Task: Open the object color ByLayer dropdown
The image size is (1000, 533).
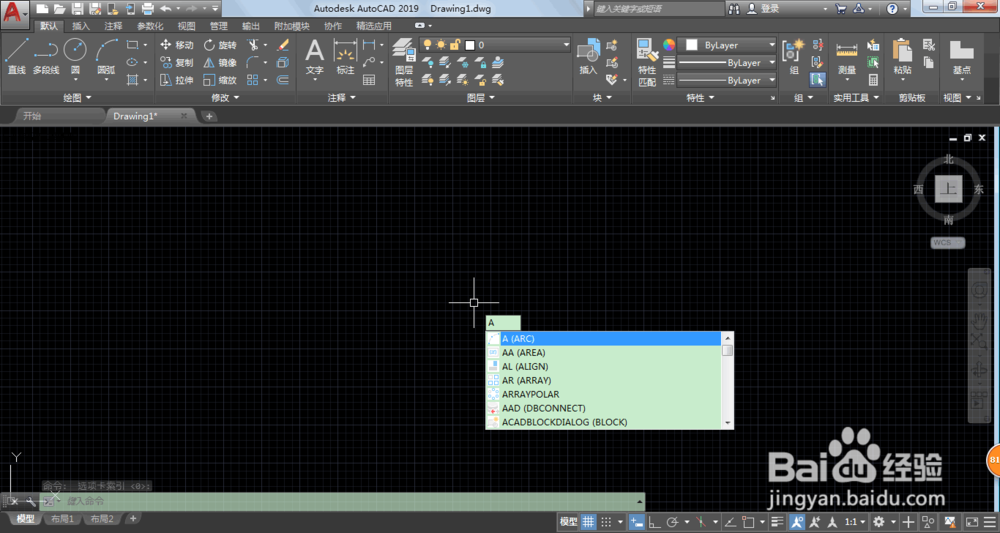Action: point(727,45)
